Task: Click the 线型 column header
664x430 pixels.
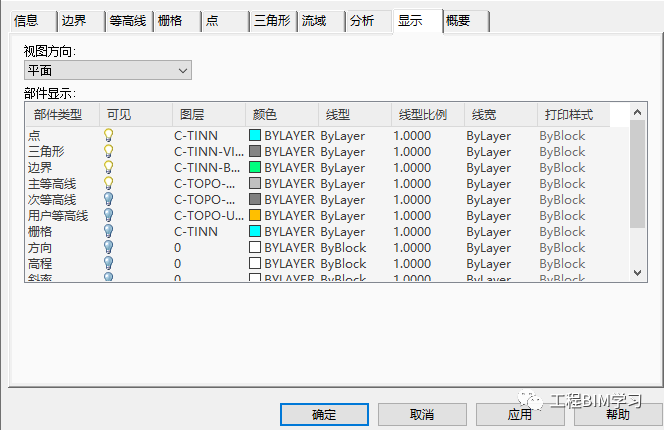Action: (x=354, y=114)
